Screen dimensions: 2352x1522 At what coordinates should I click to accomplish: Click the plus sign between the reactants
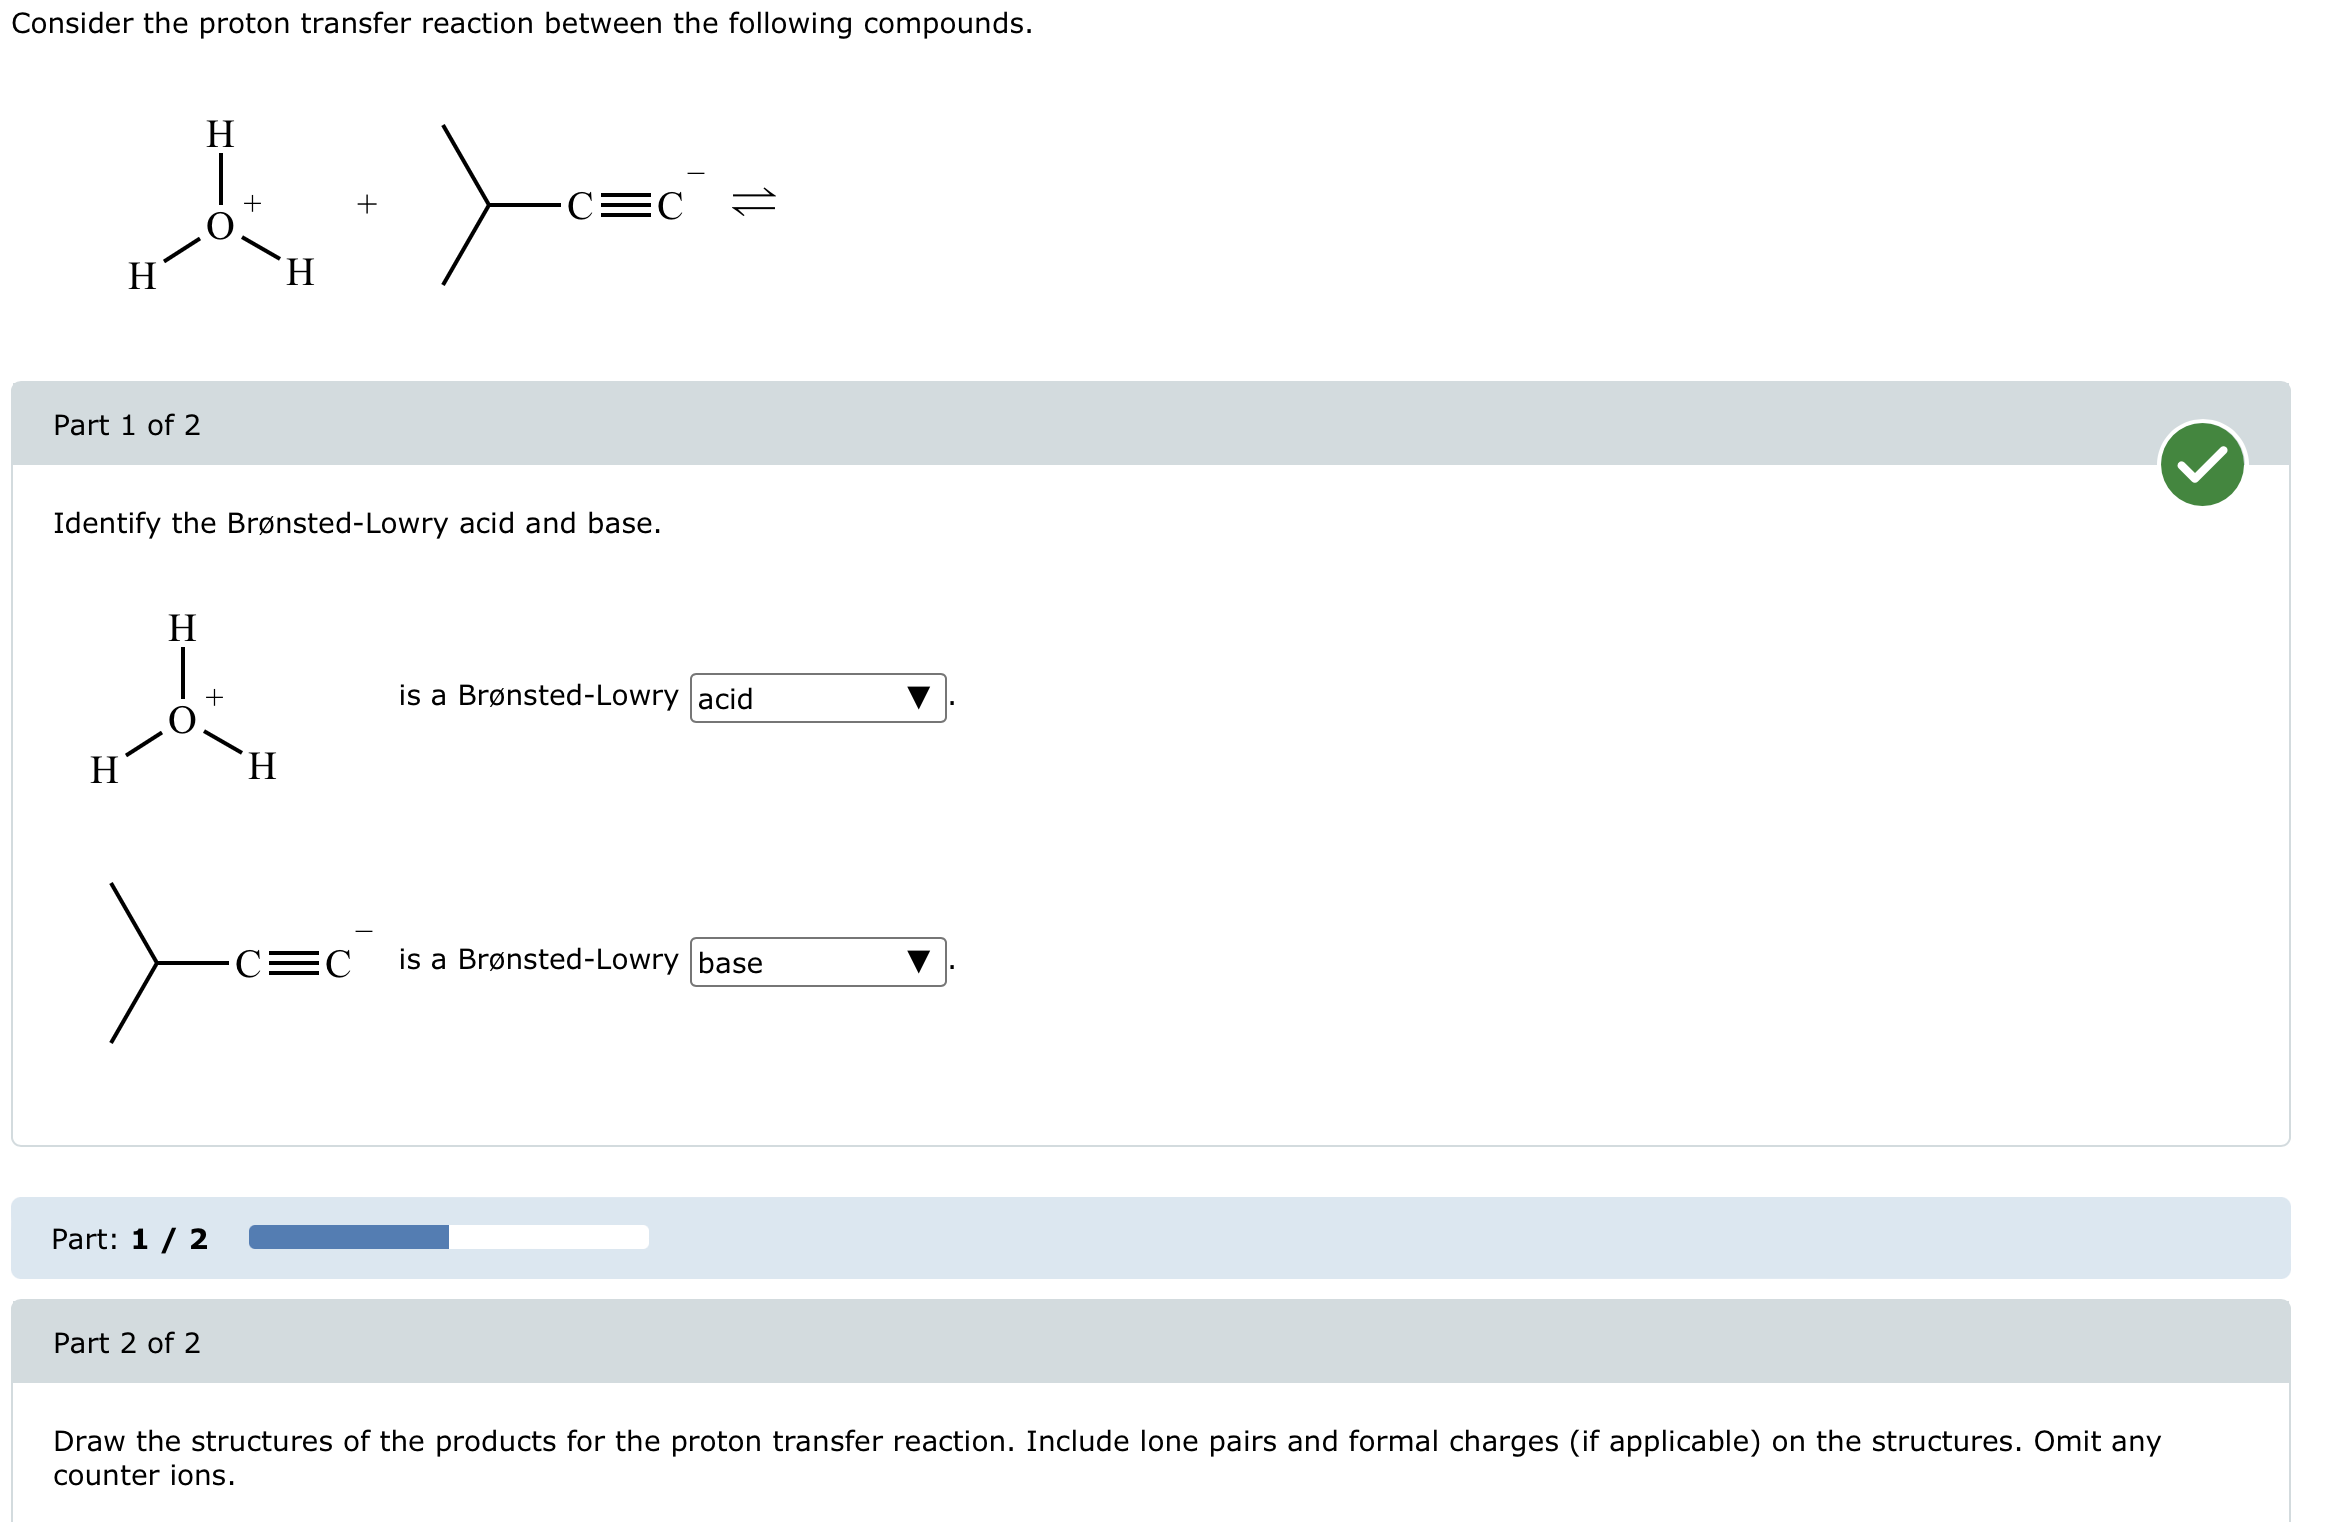[366, 203]
